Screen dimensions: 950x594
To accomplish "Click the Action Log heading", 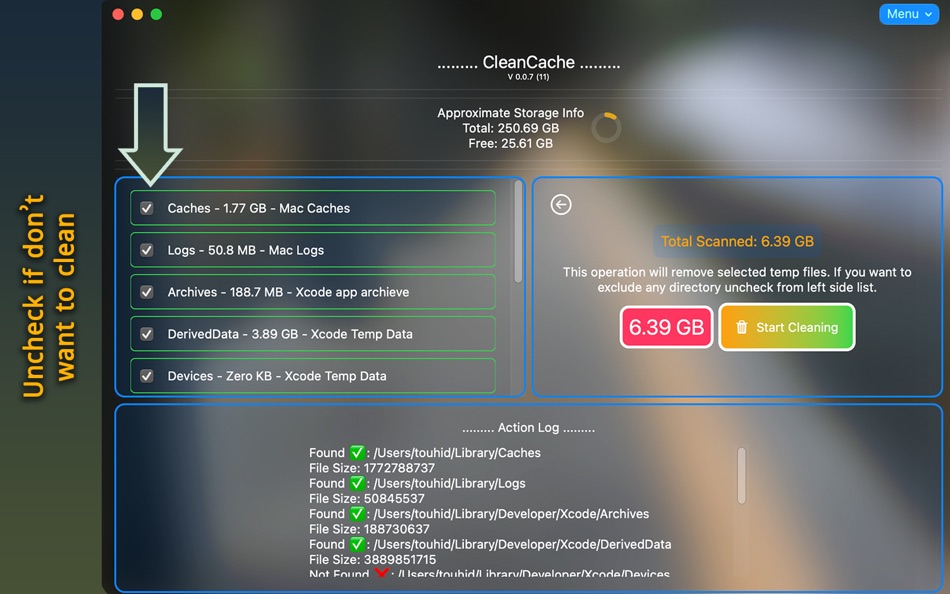I will coord(528,428).
